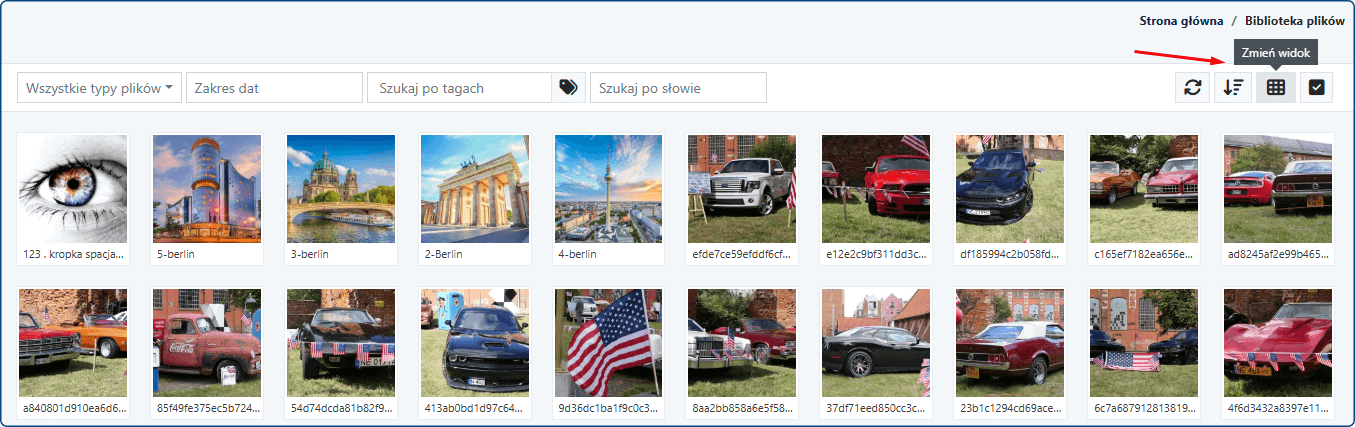Viewport: 1355px width, 427px height.
Task: Select the eye image thumbnail
Action: click(73, 189)
